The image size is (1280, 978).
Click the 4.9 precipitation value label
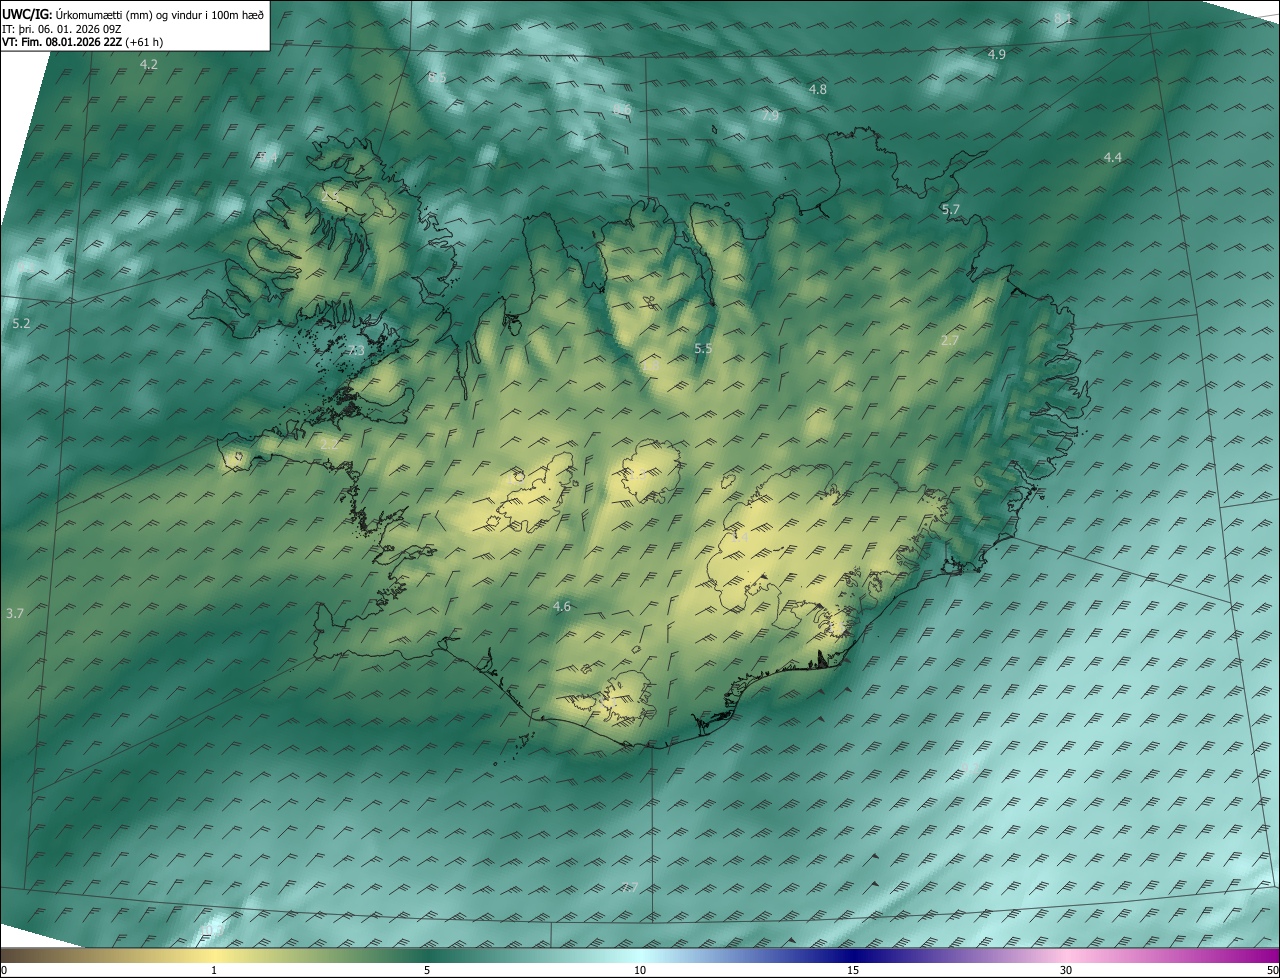(x=996, y=54)
